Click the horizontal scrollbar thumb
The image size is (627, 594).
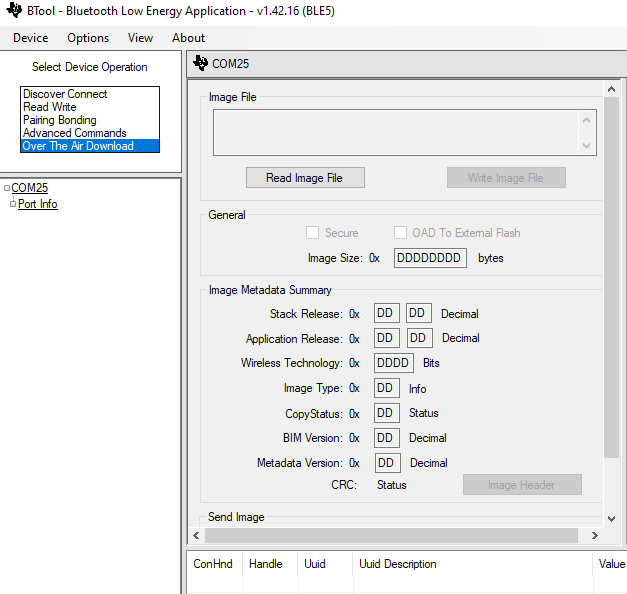coord(391,535)
